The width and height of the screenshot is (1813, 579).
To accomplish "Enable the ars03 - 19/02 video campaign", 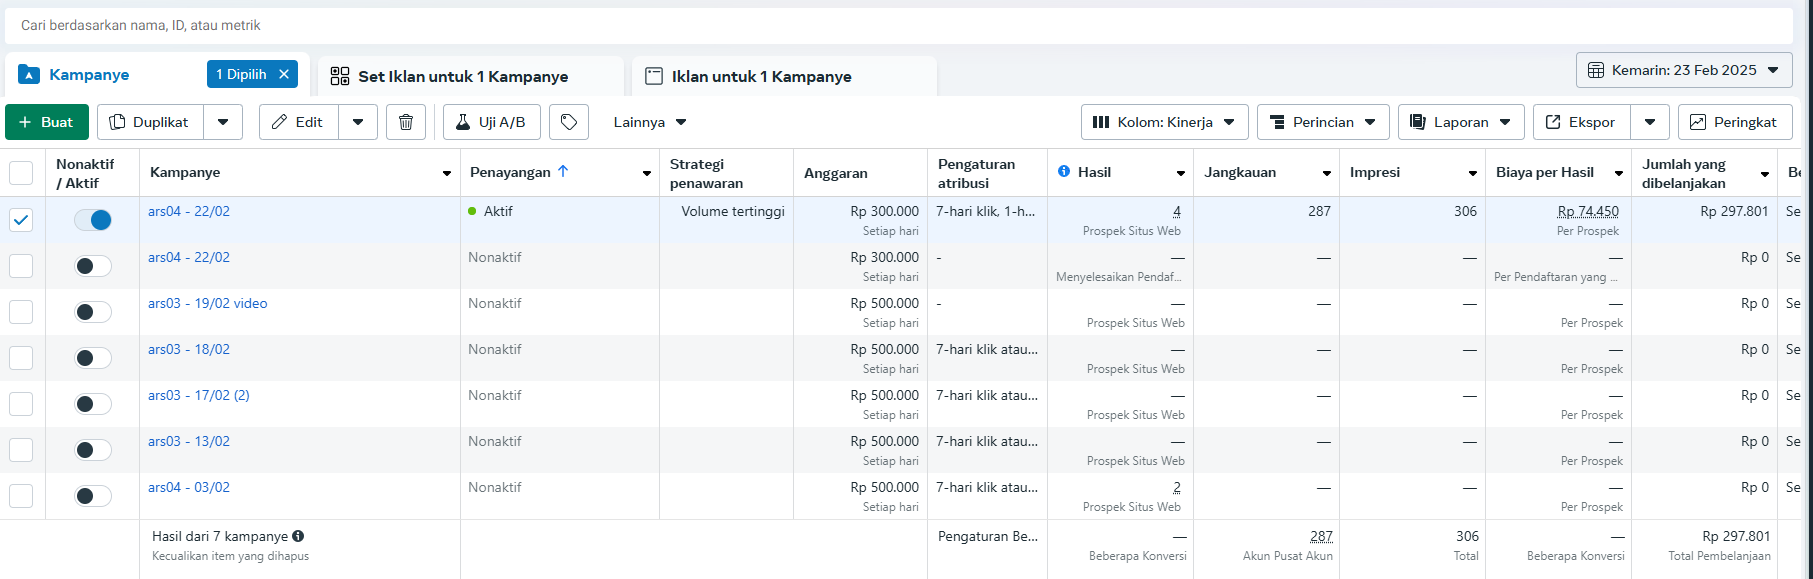I will click(x=93, y=312).
